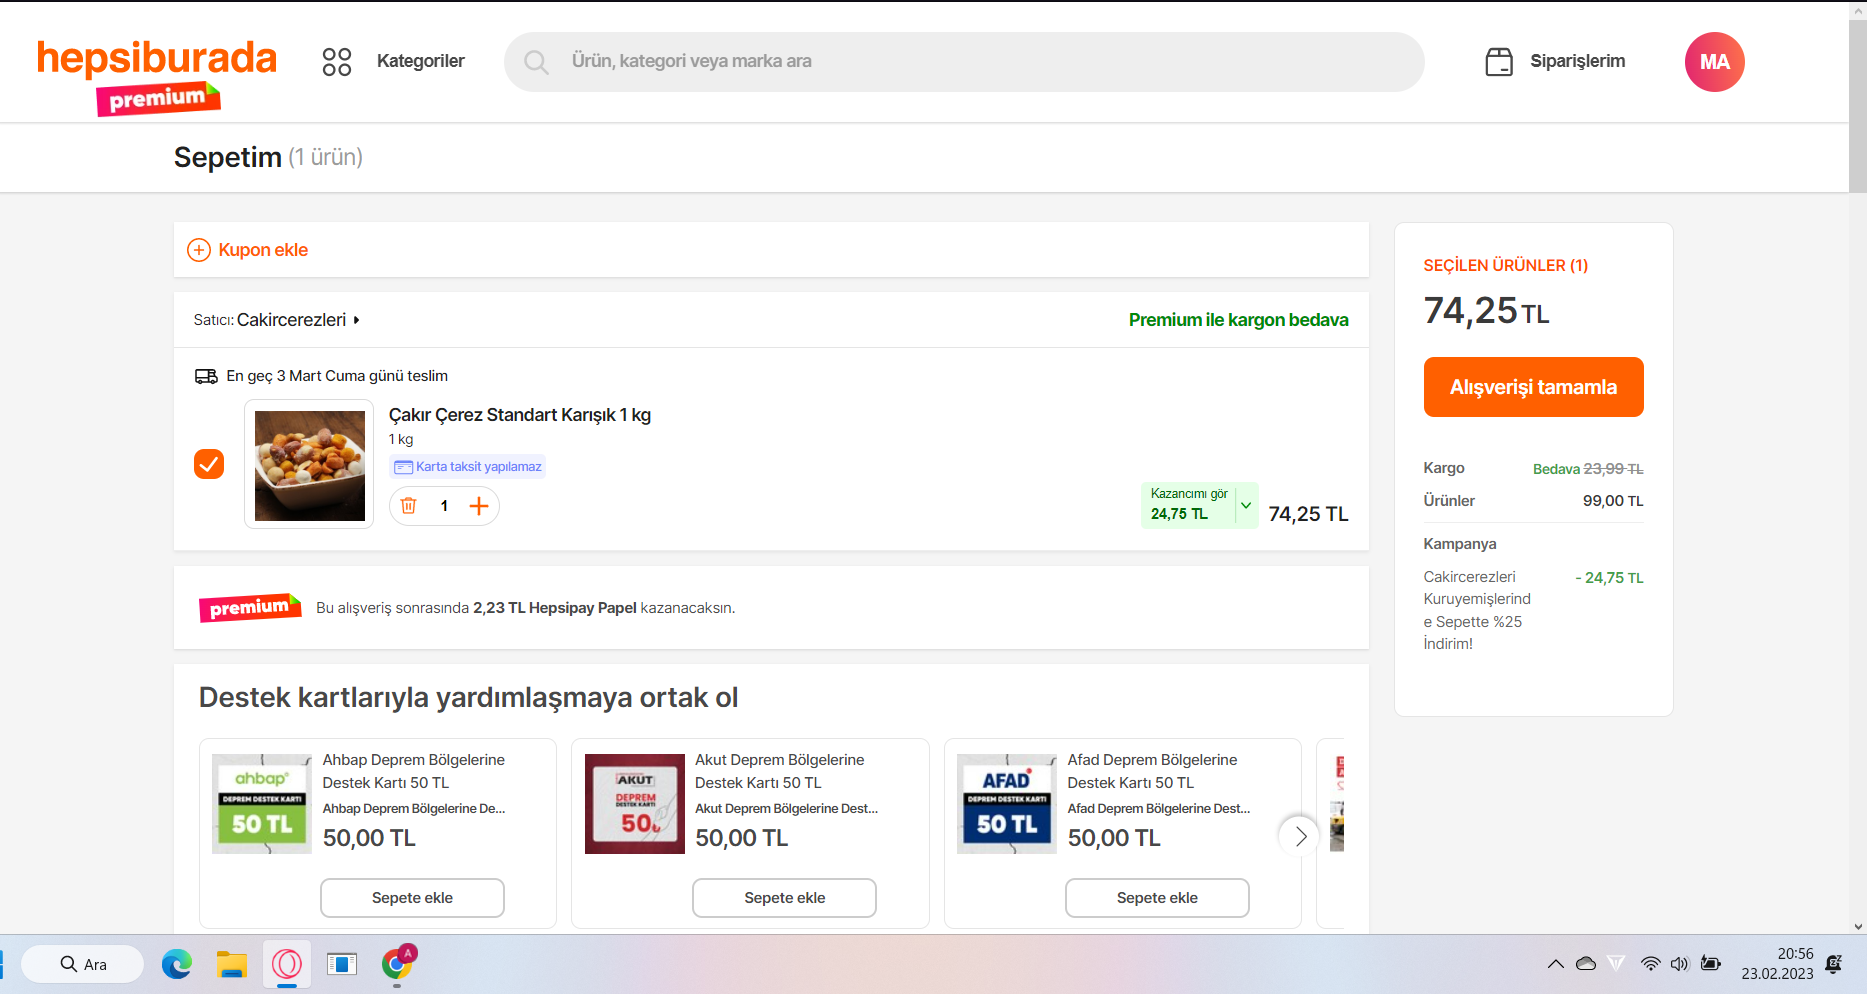
Task: Open Ahbap Deprem Bölgelerine Destek Kartı title
Action: click(414, 771)
